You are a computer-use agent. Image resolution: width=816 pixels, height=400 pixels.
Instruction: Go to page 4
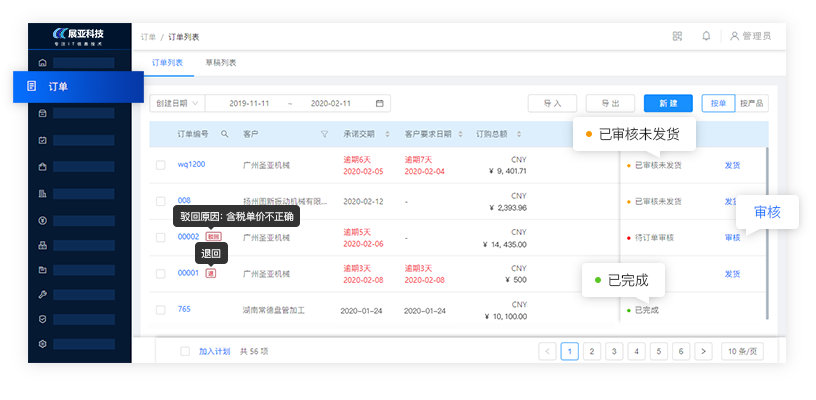coord(636,351)
